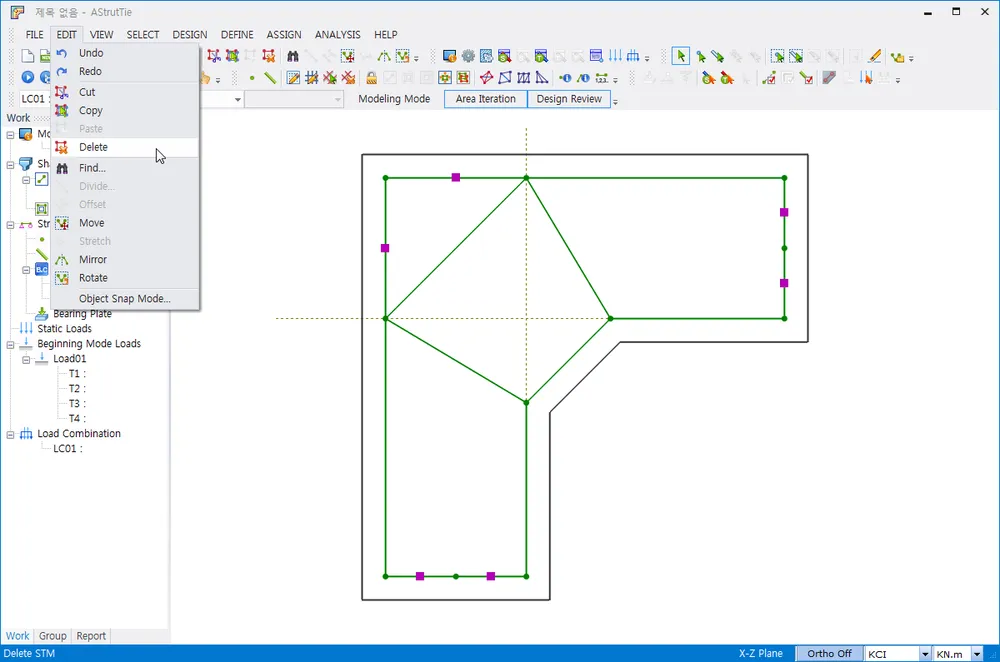This screenshot has height=662, width=1000.
Task: Select LC01 under Load Combination
Action: click(67, 448)
